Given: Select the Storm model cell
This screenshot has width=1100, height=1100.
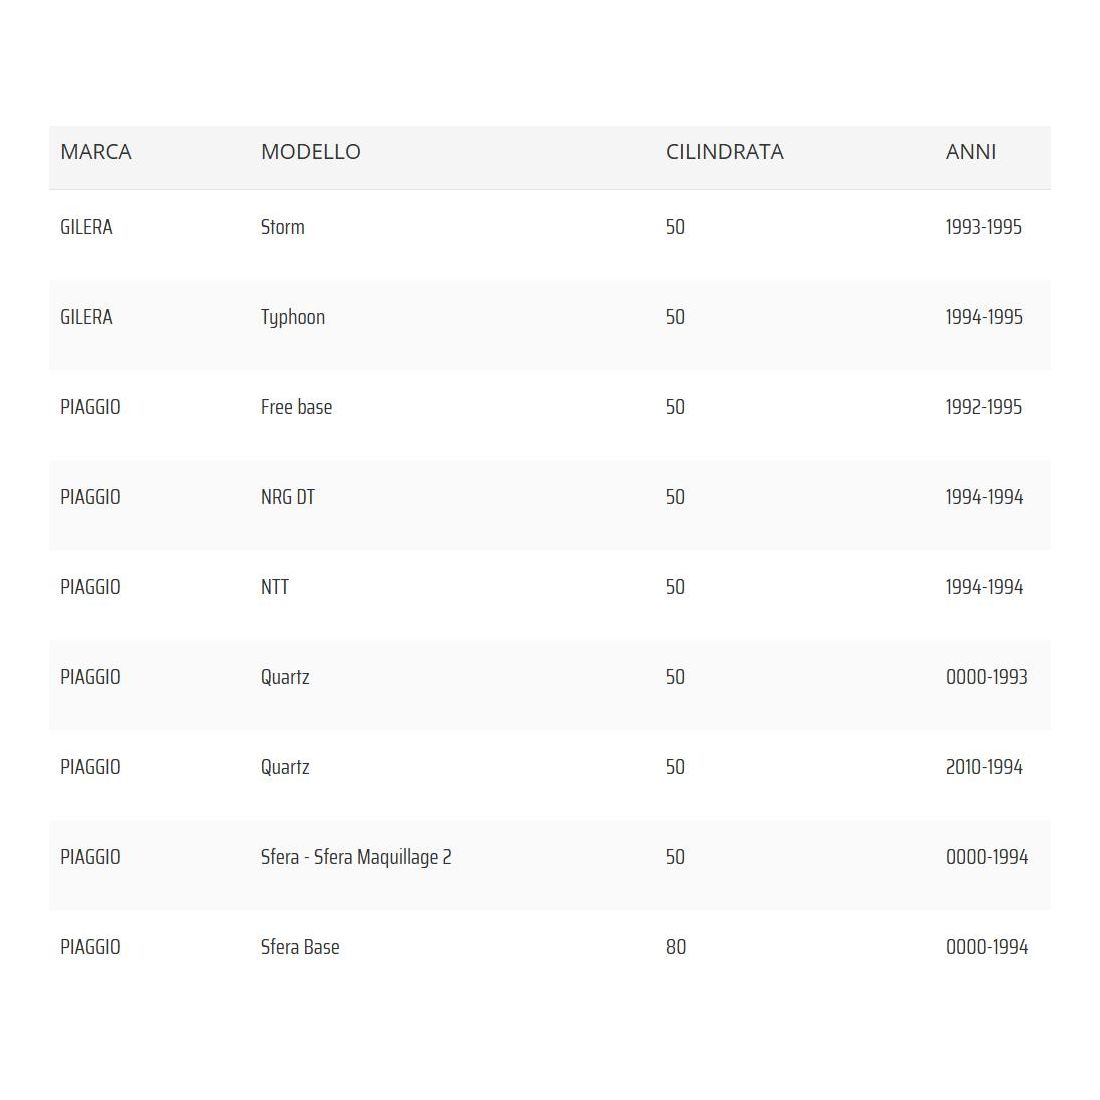Looking at the screenshot, I should 283,227.
